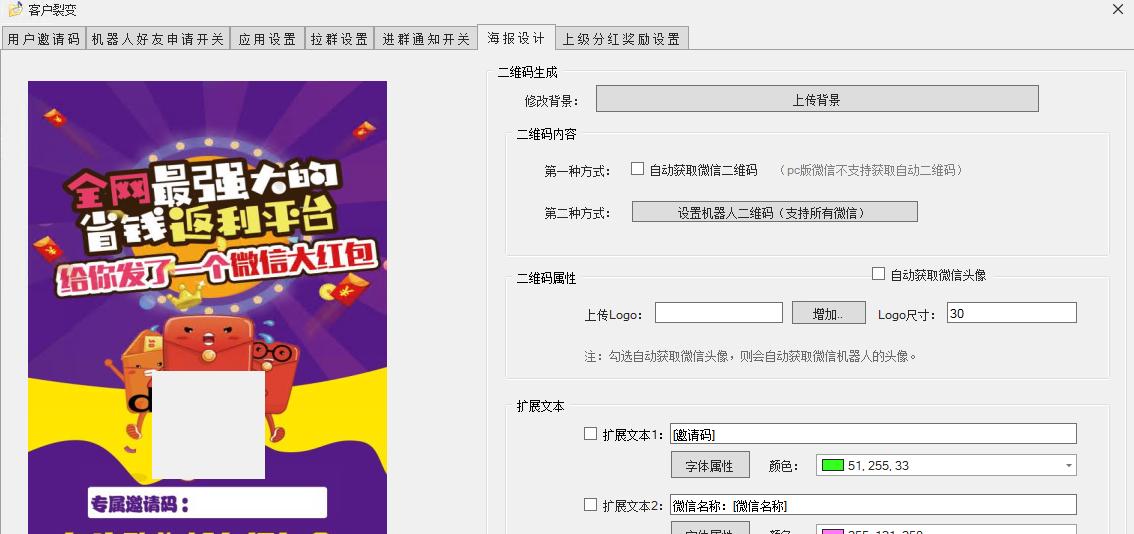Toggle 自动获取微信头像 checkbox
This screenshot has width=1134, height=534.
click(878, 274)
